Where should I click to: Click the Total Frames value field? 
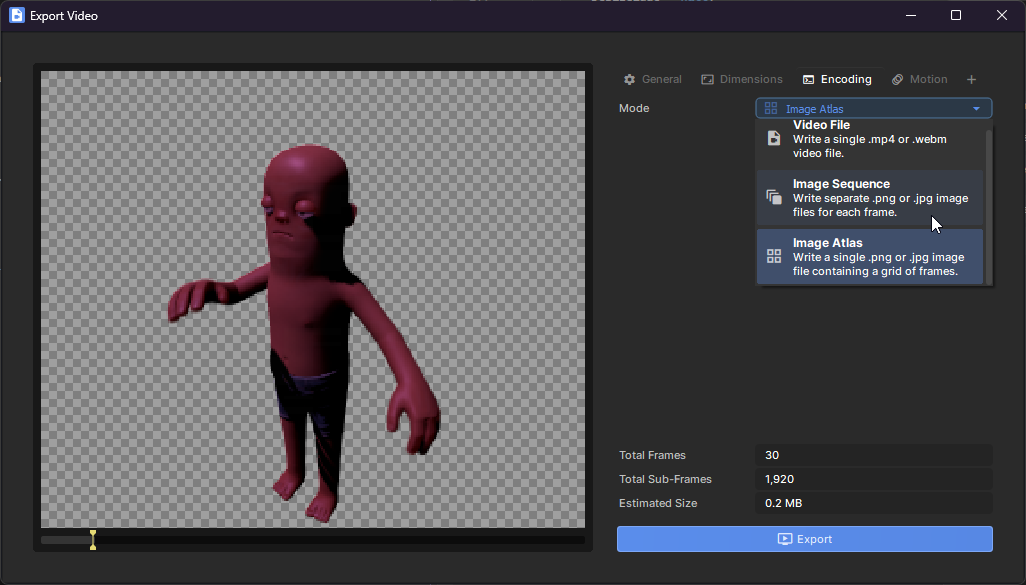(873, 455)
